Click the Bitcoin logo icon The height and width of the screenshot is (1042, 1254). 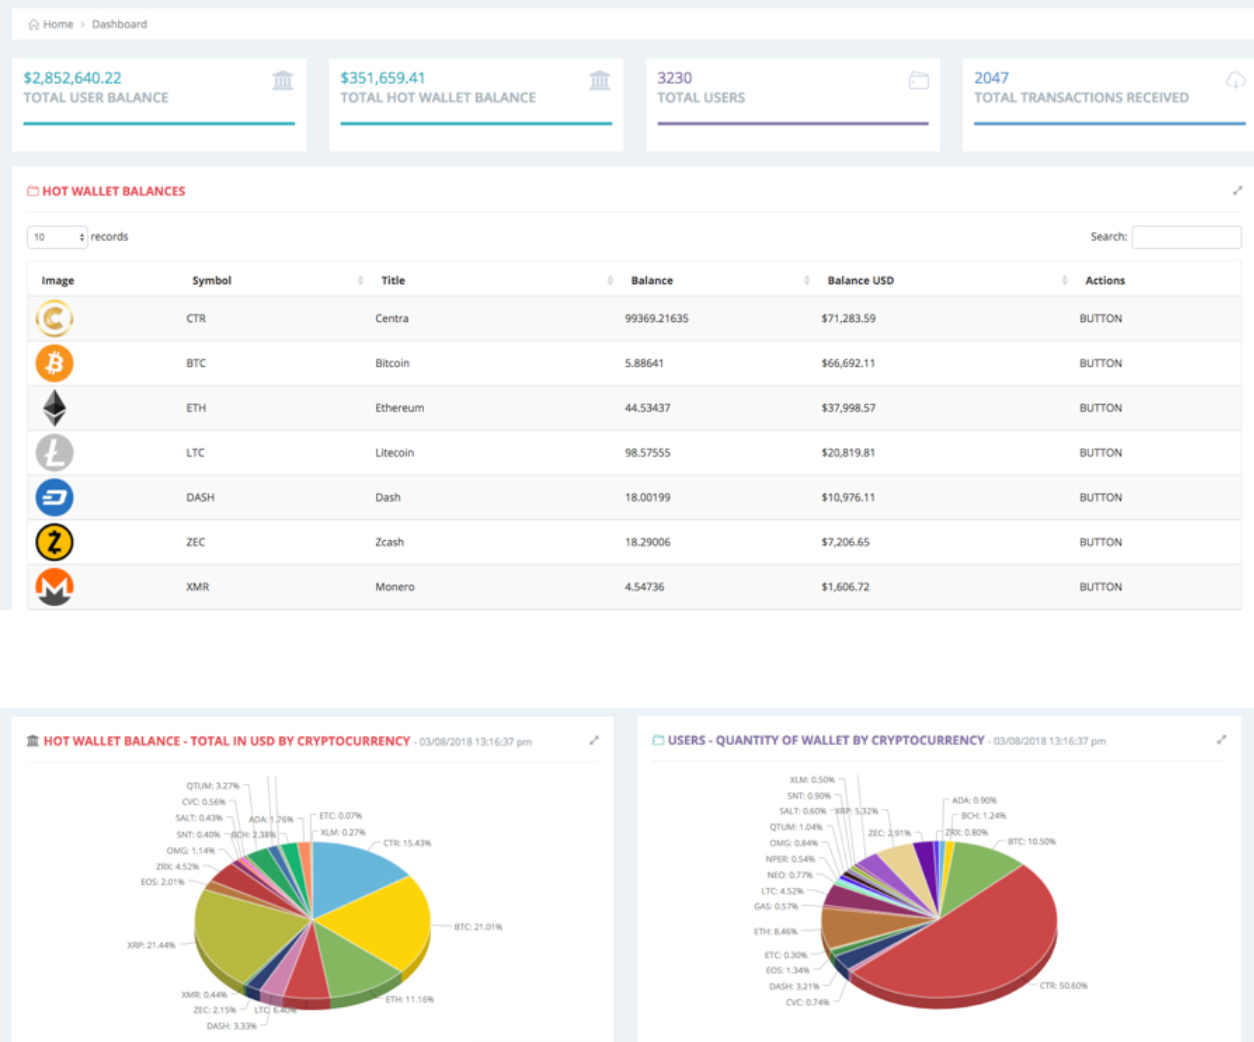(54, 363)
